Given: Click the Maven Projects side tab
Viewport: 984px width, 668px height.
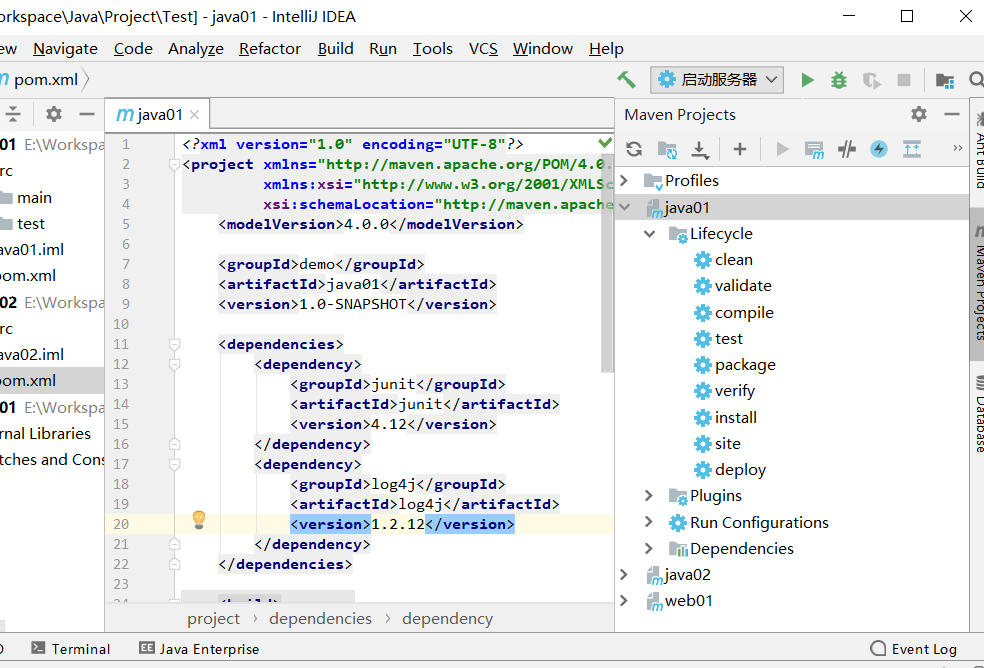Looking at the screenshot, I should point(977,284).
